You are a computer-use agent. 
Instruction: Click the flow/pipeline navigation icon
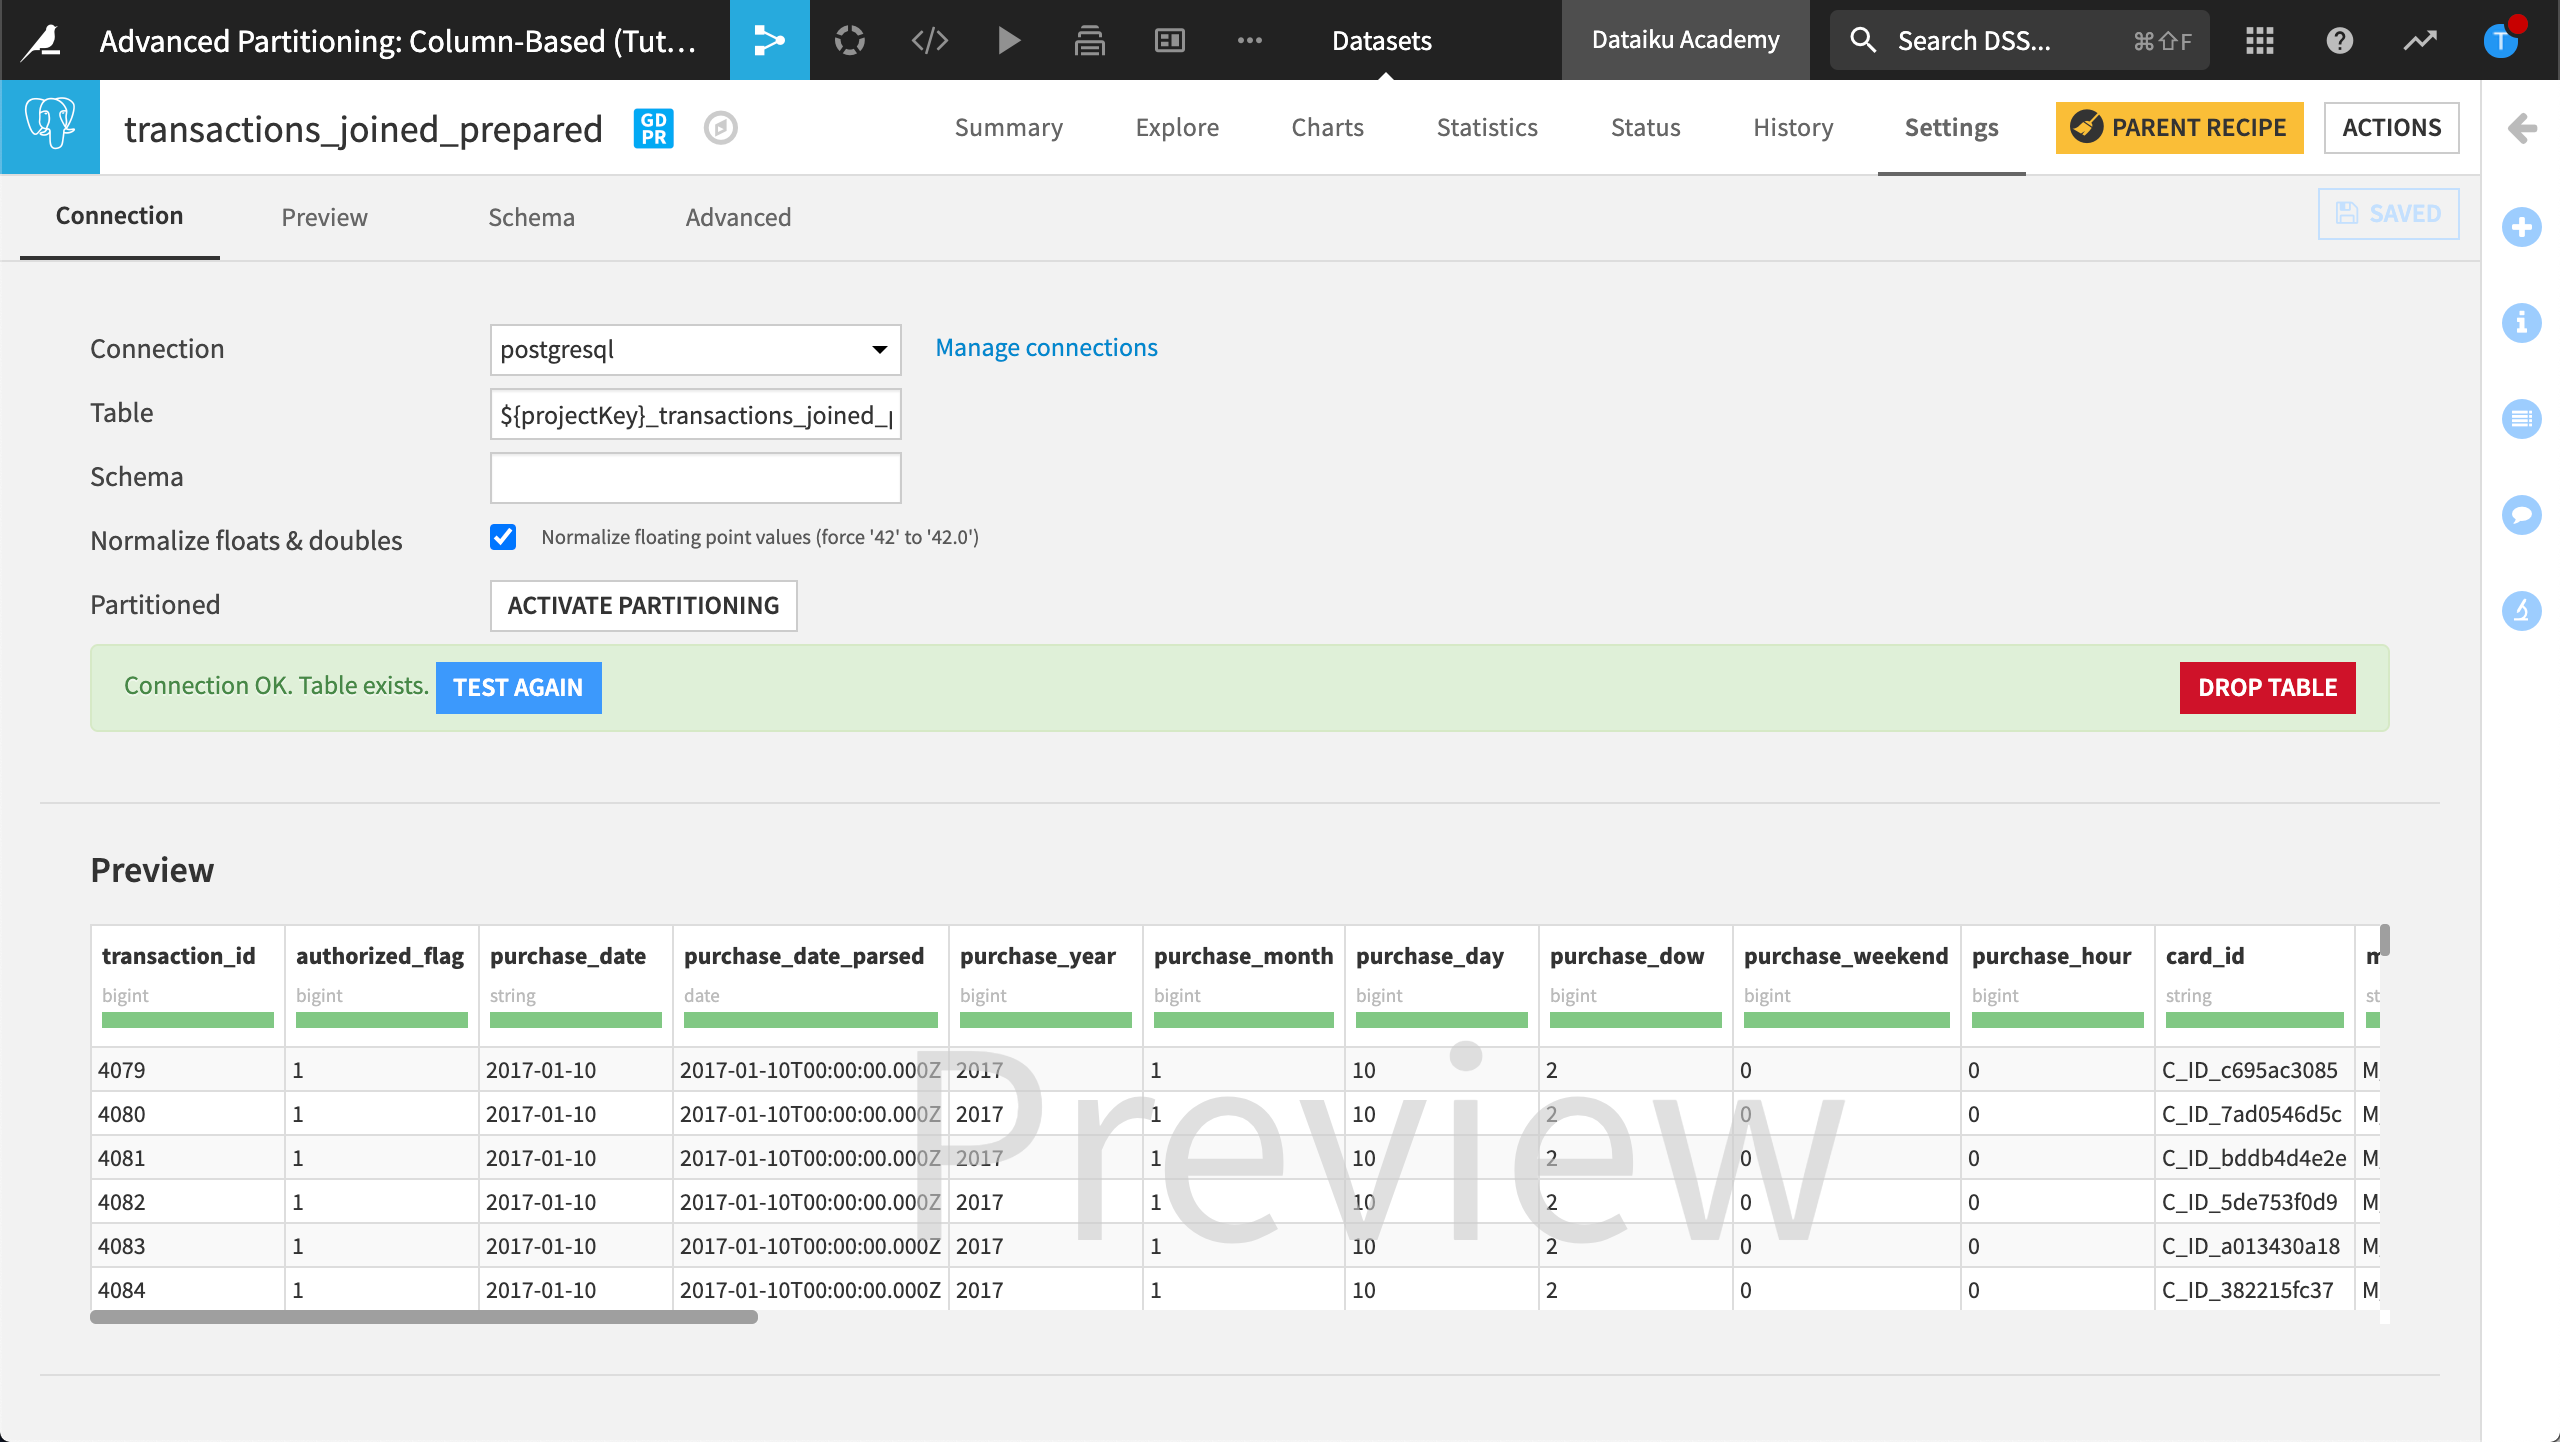768,39
